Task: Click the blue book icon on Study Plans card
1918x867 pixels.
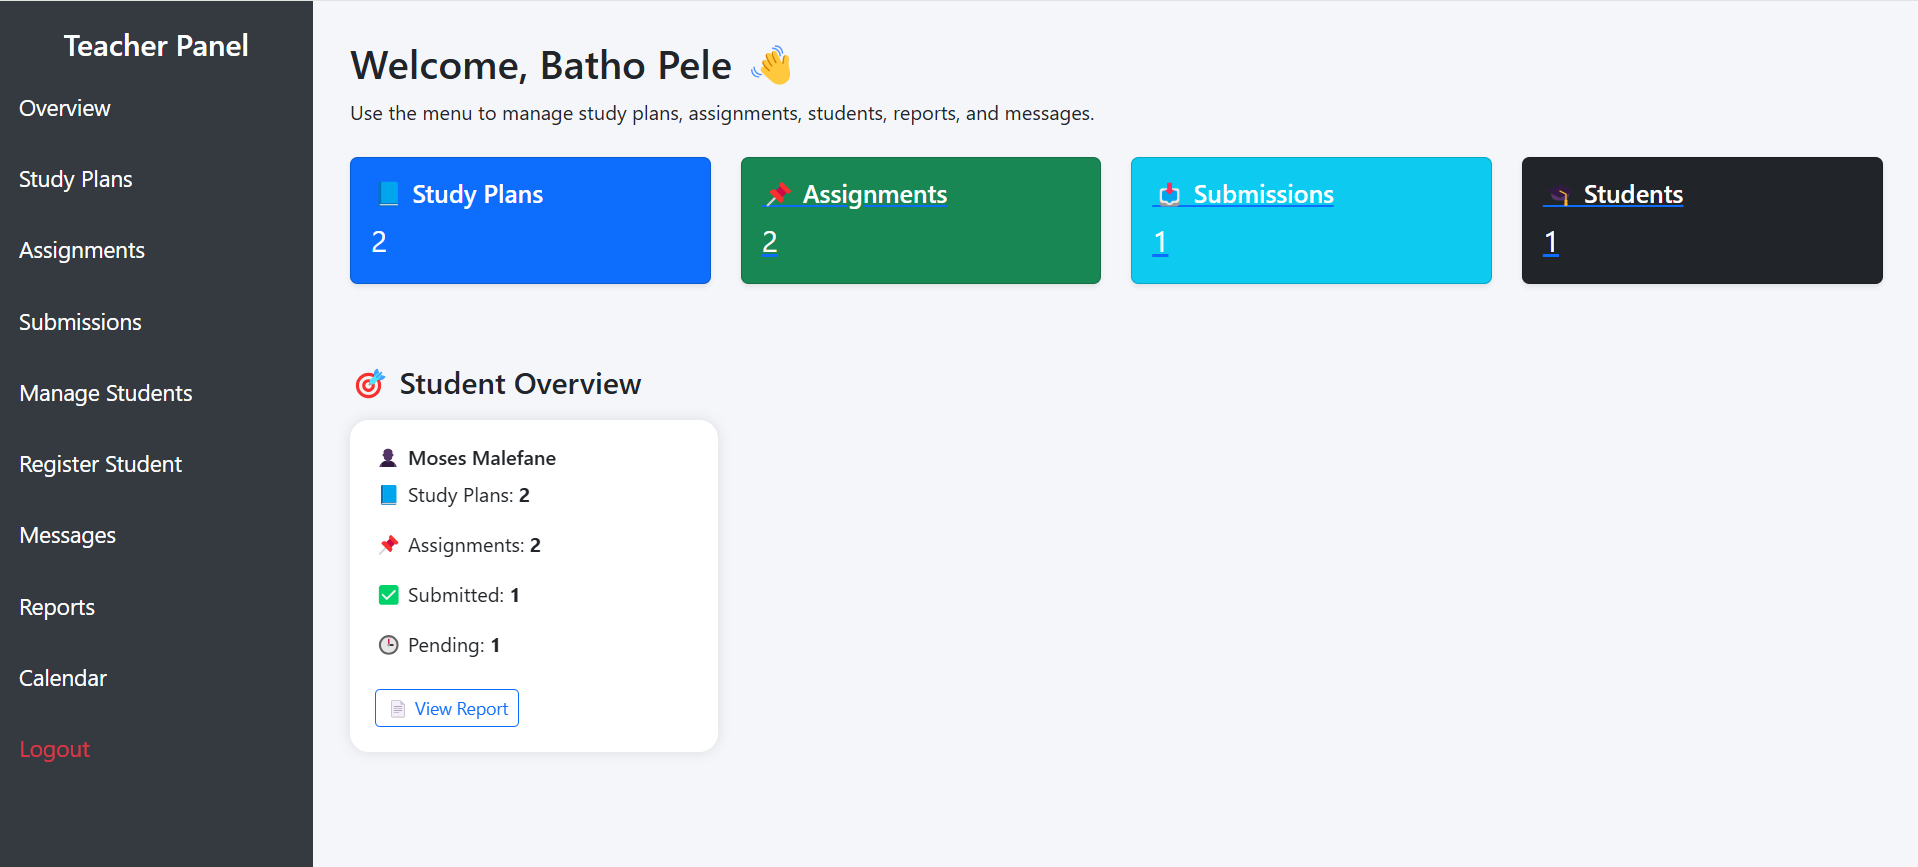Action: [389, 194]
